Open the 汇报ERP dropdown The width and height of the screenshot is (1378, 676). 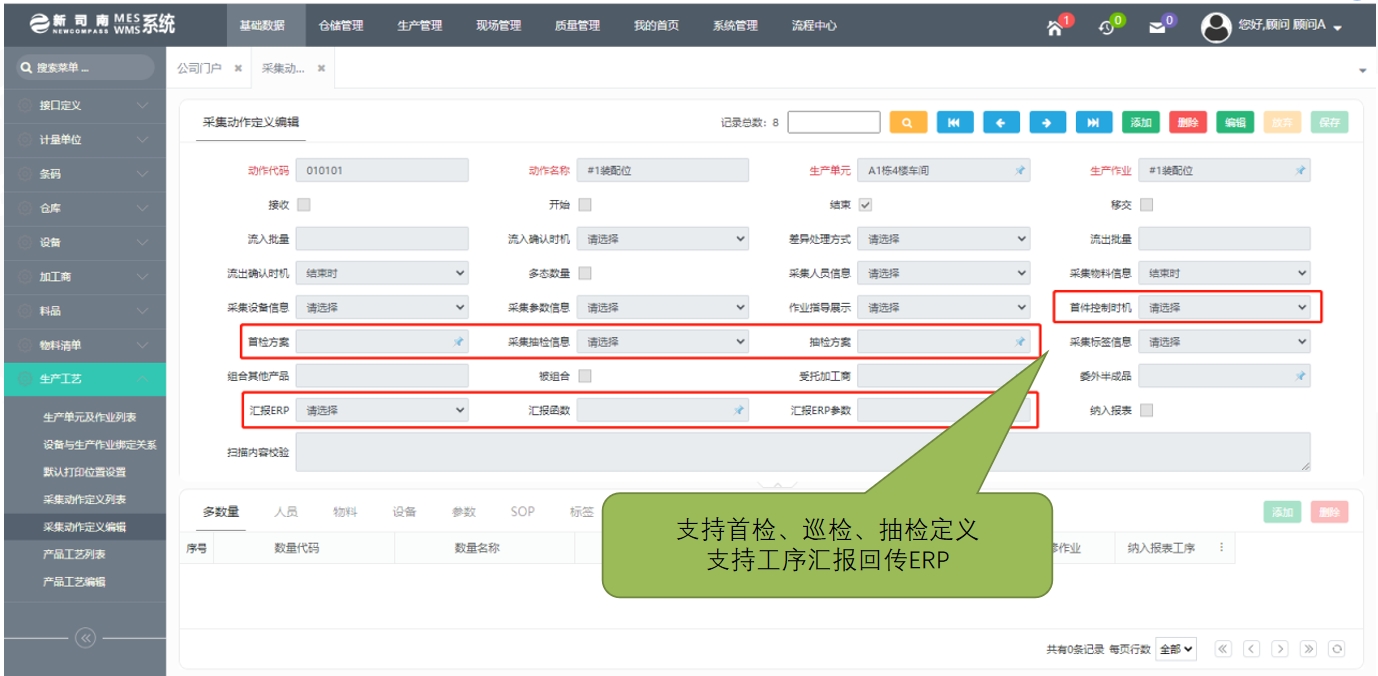[382, 410]
